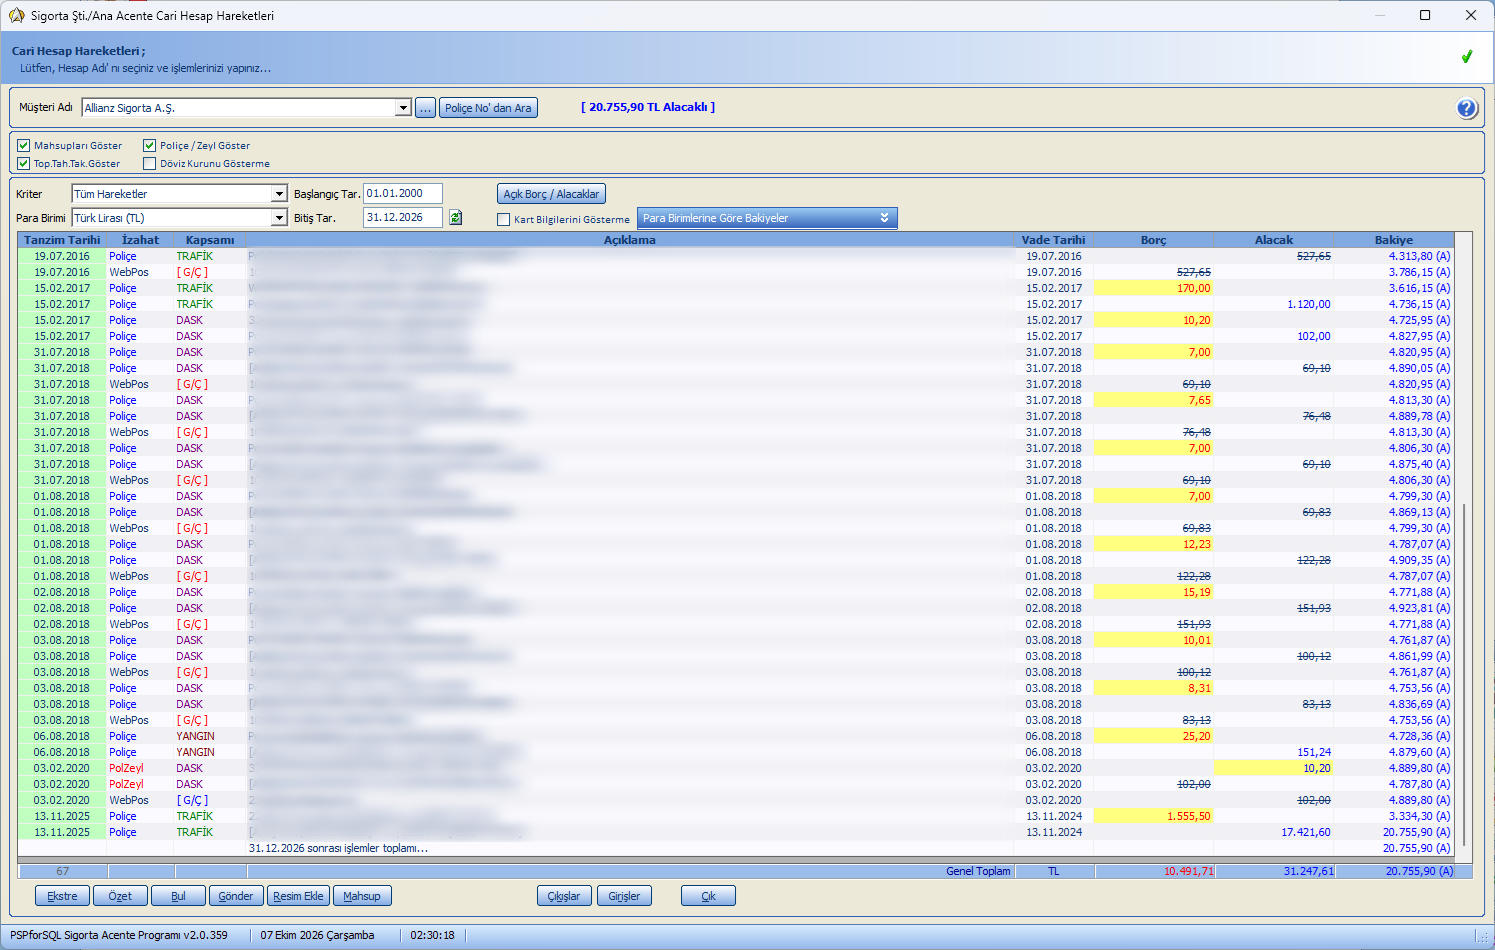Select the 17.421,60 Alacak cell

click(x=1273, y=832)
